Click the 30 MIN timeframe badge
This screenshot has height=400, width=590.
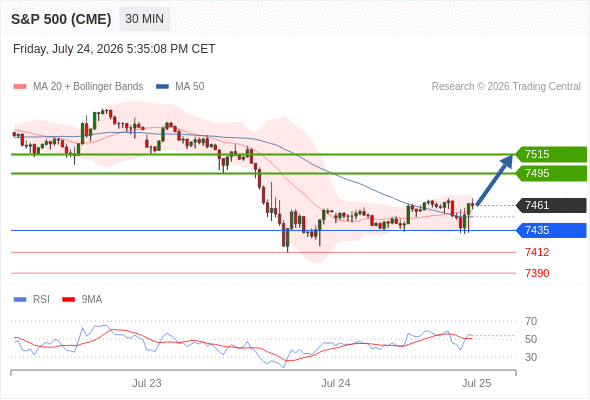point(144,19)
